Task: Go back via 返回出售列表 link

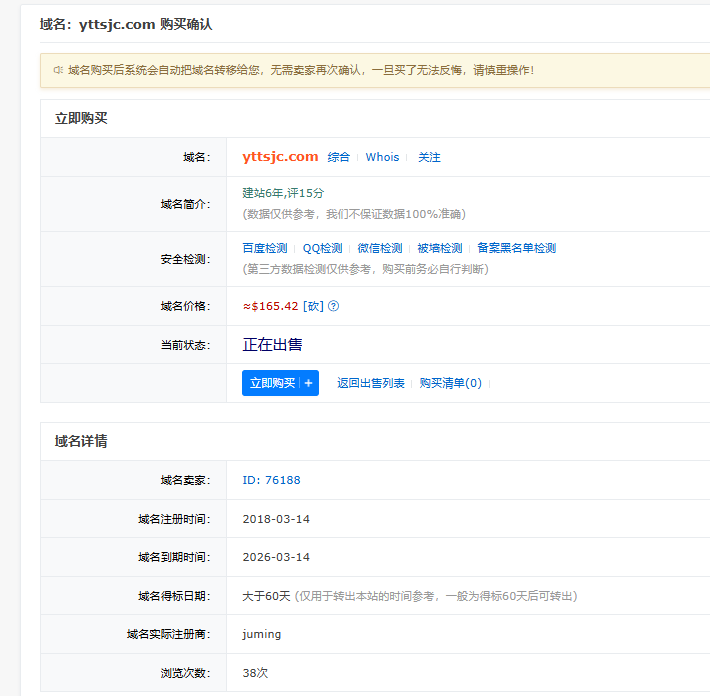Action: pyautogui.click(x=371, y=383)
